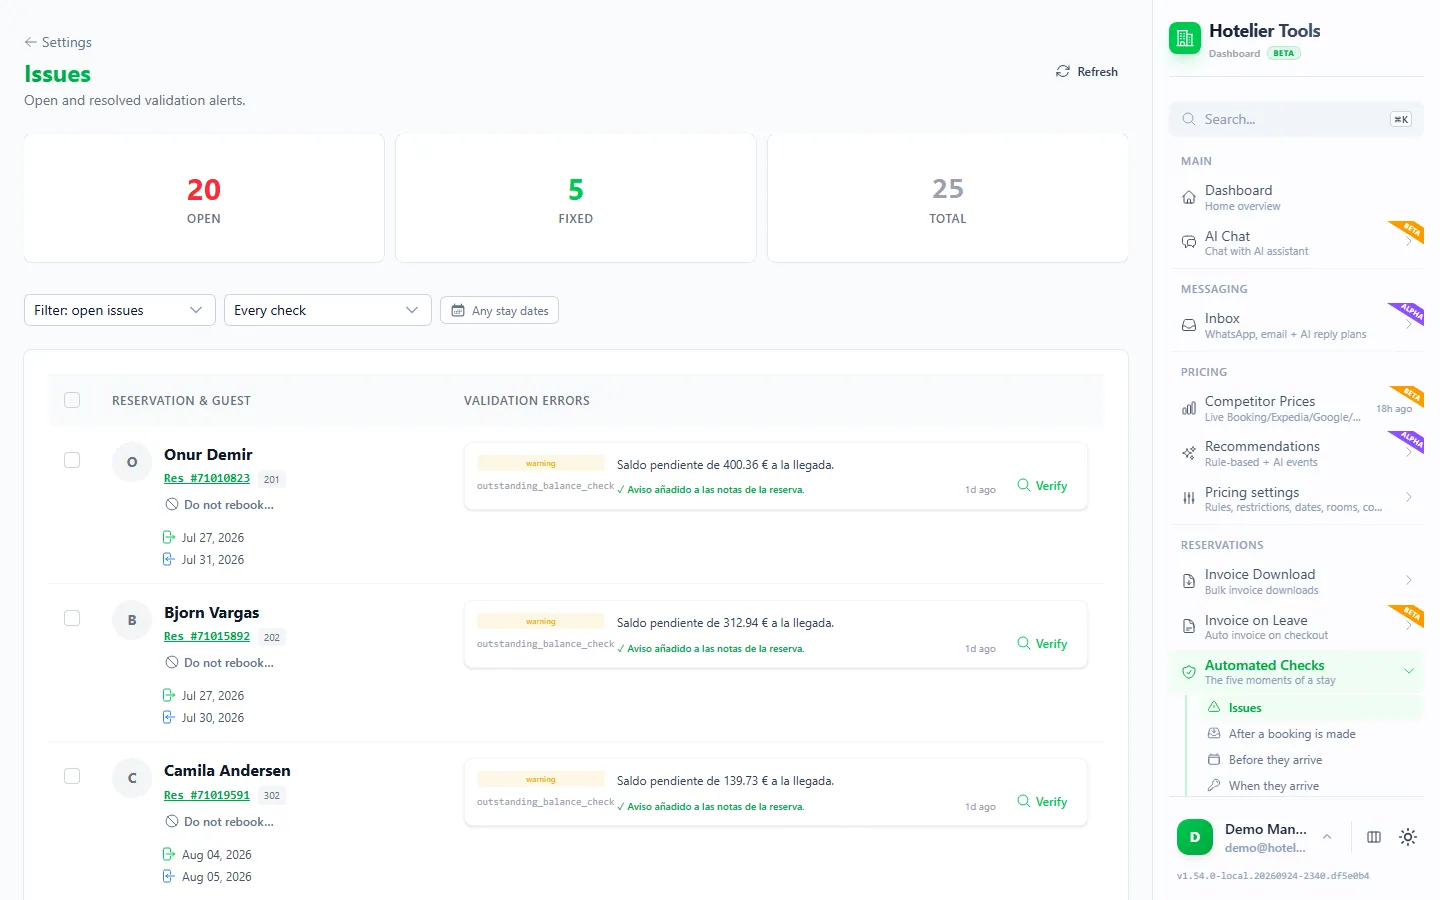The height and width of the screenshot is (900, 1440).
Task: Open reservation link Res #71010823
Action: (x=207, y=479)
